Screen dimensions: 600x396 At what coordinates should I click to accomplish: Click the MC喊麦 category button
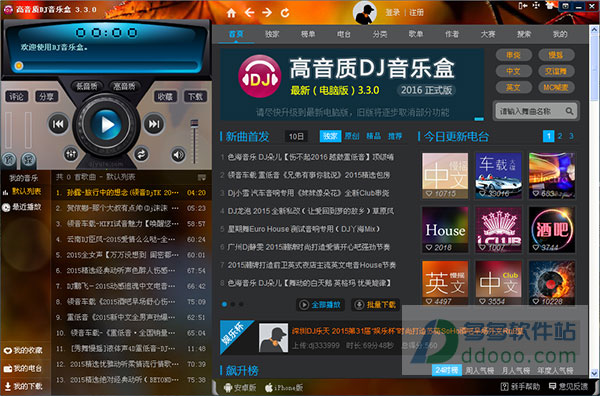click(x=556, y=87)
